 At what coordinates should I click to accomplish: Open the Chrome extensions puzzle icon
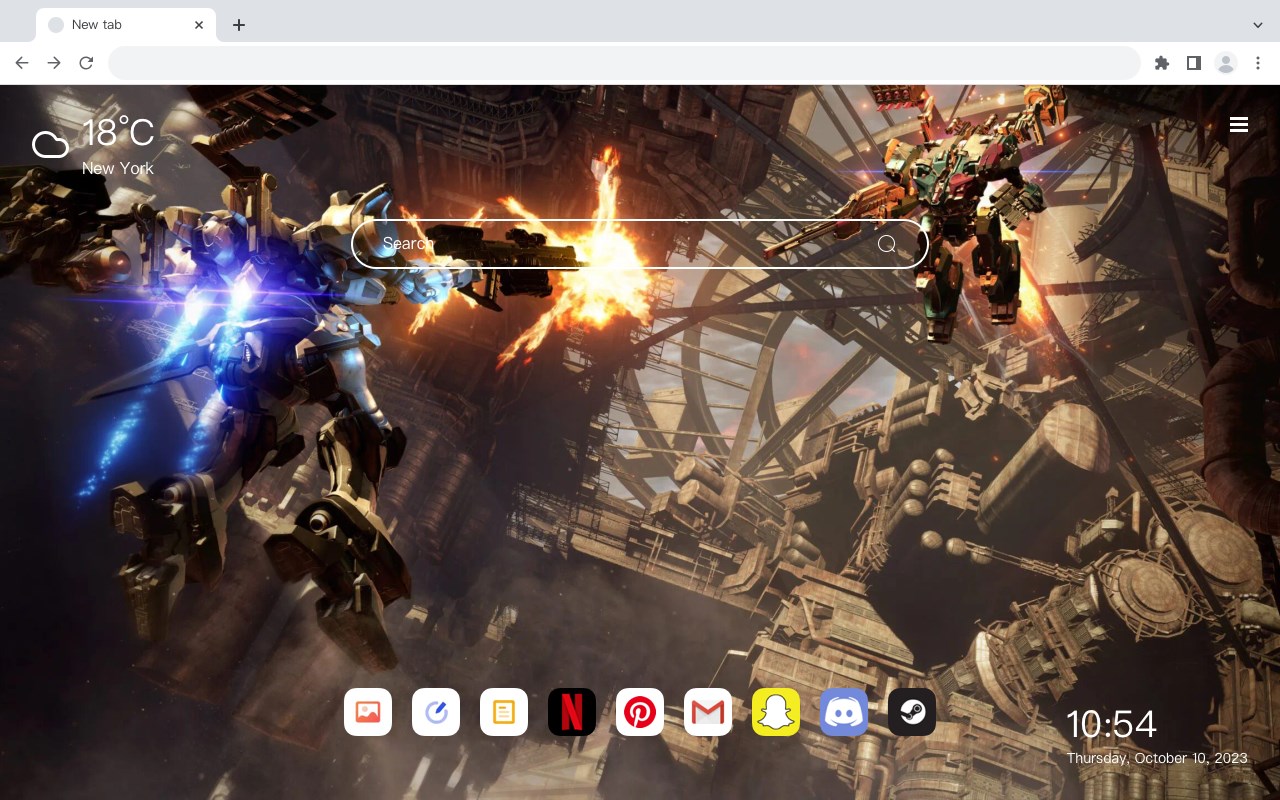coord(1161,63)
